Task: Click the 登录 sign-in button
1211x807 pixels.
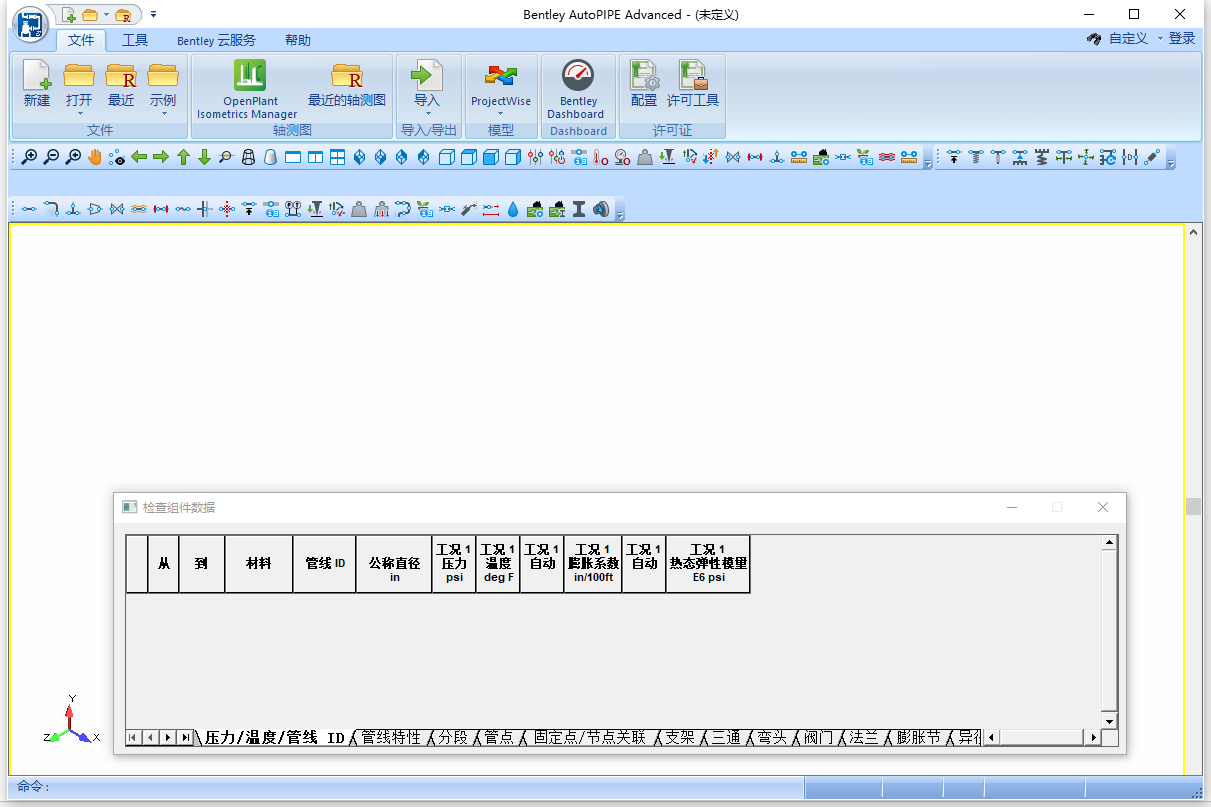Action: (x=1182, y=39)
